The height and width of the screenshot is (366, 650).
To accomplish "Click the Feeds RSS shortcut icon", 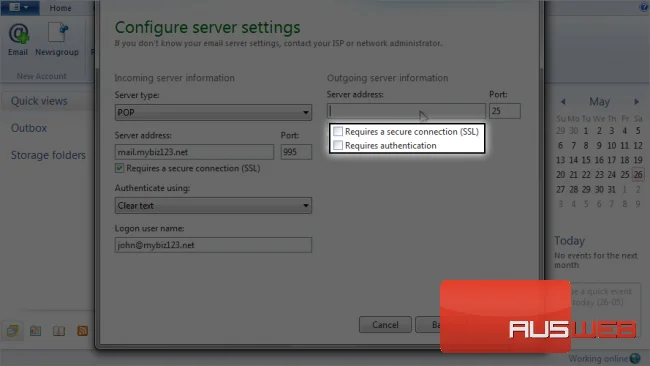I will tap(82, 331).
